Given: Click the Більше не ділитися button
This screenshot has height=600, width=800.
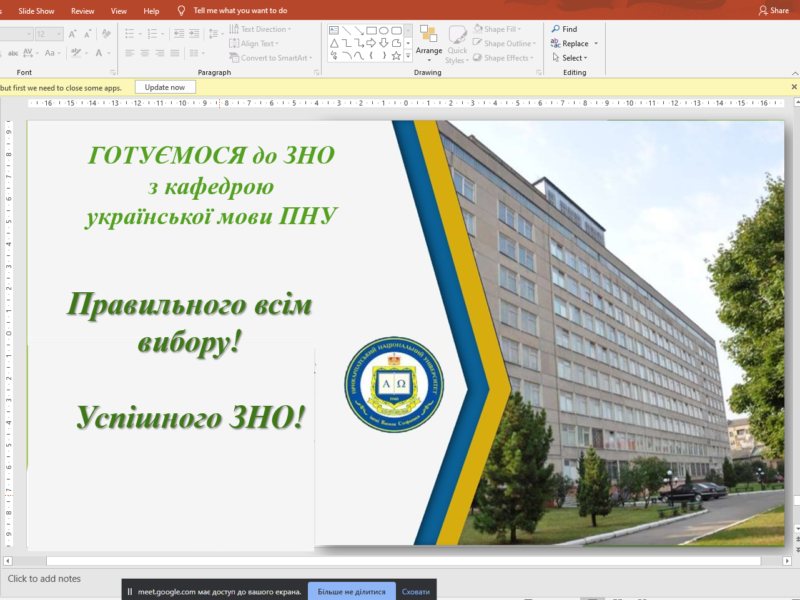Looking at the screenshot, I should pyautogui.click(x=351, y=591).
